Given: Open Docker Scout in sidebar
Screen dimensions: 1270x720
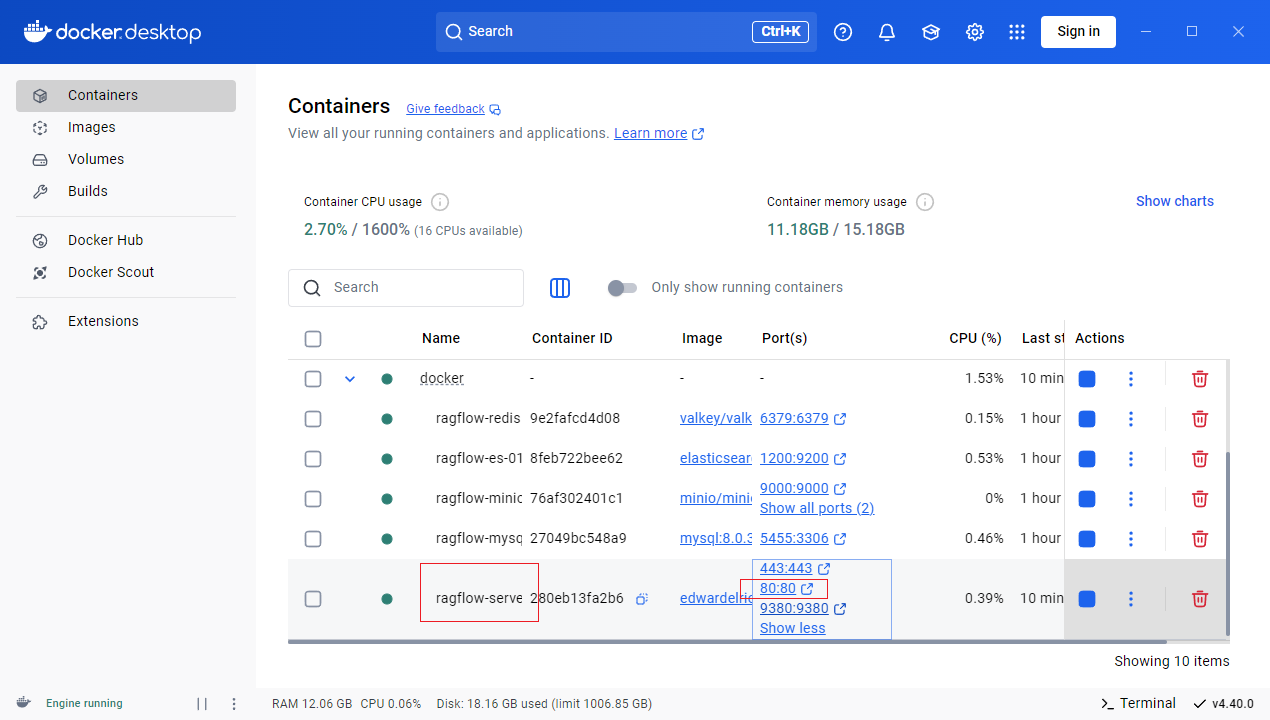Looking at the screenshot, I should tap(126, 273).
